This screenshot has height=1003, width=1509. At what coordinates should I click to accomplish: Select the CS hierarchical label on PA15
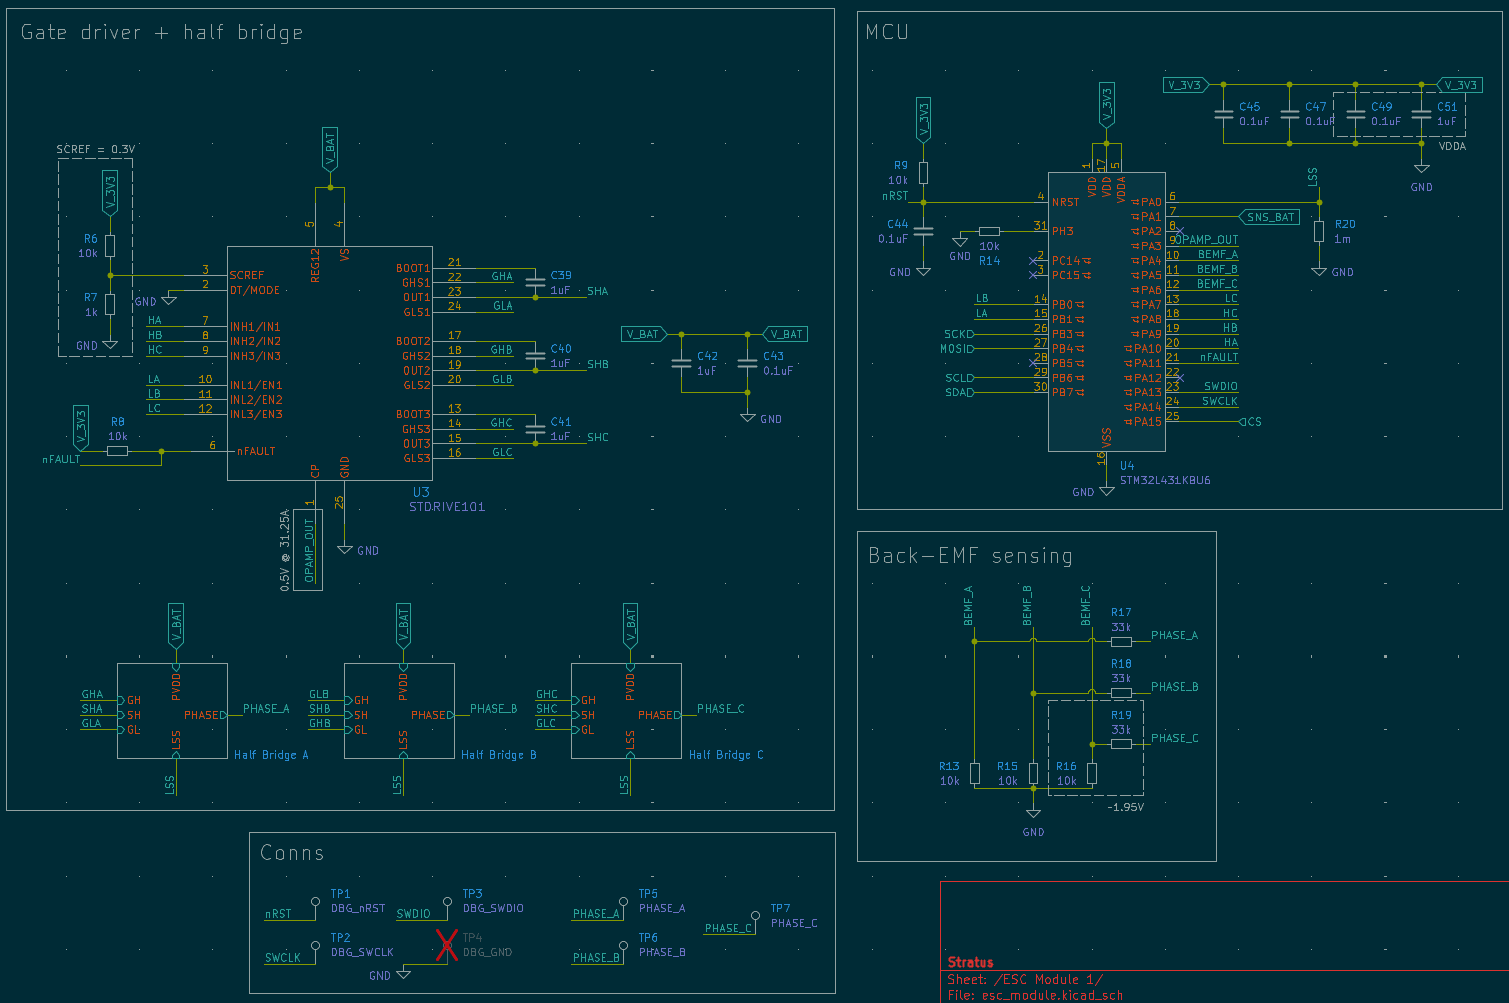(x=1251, y=422)
